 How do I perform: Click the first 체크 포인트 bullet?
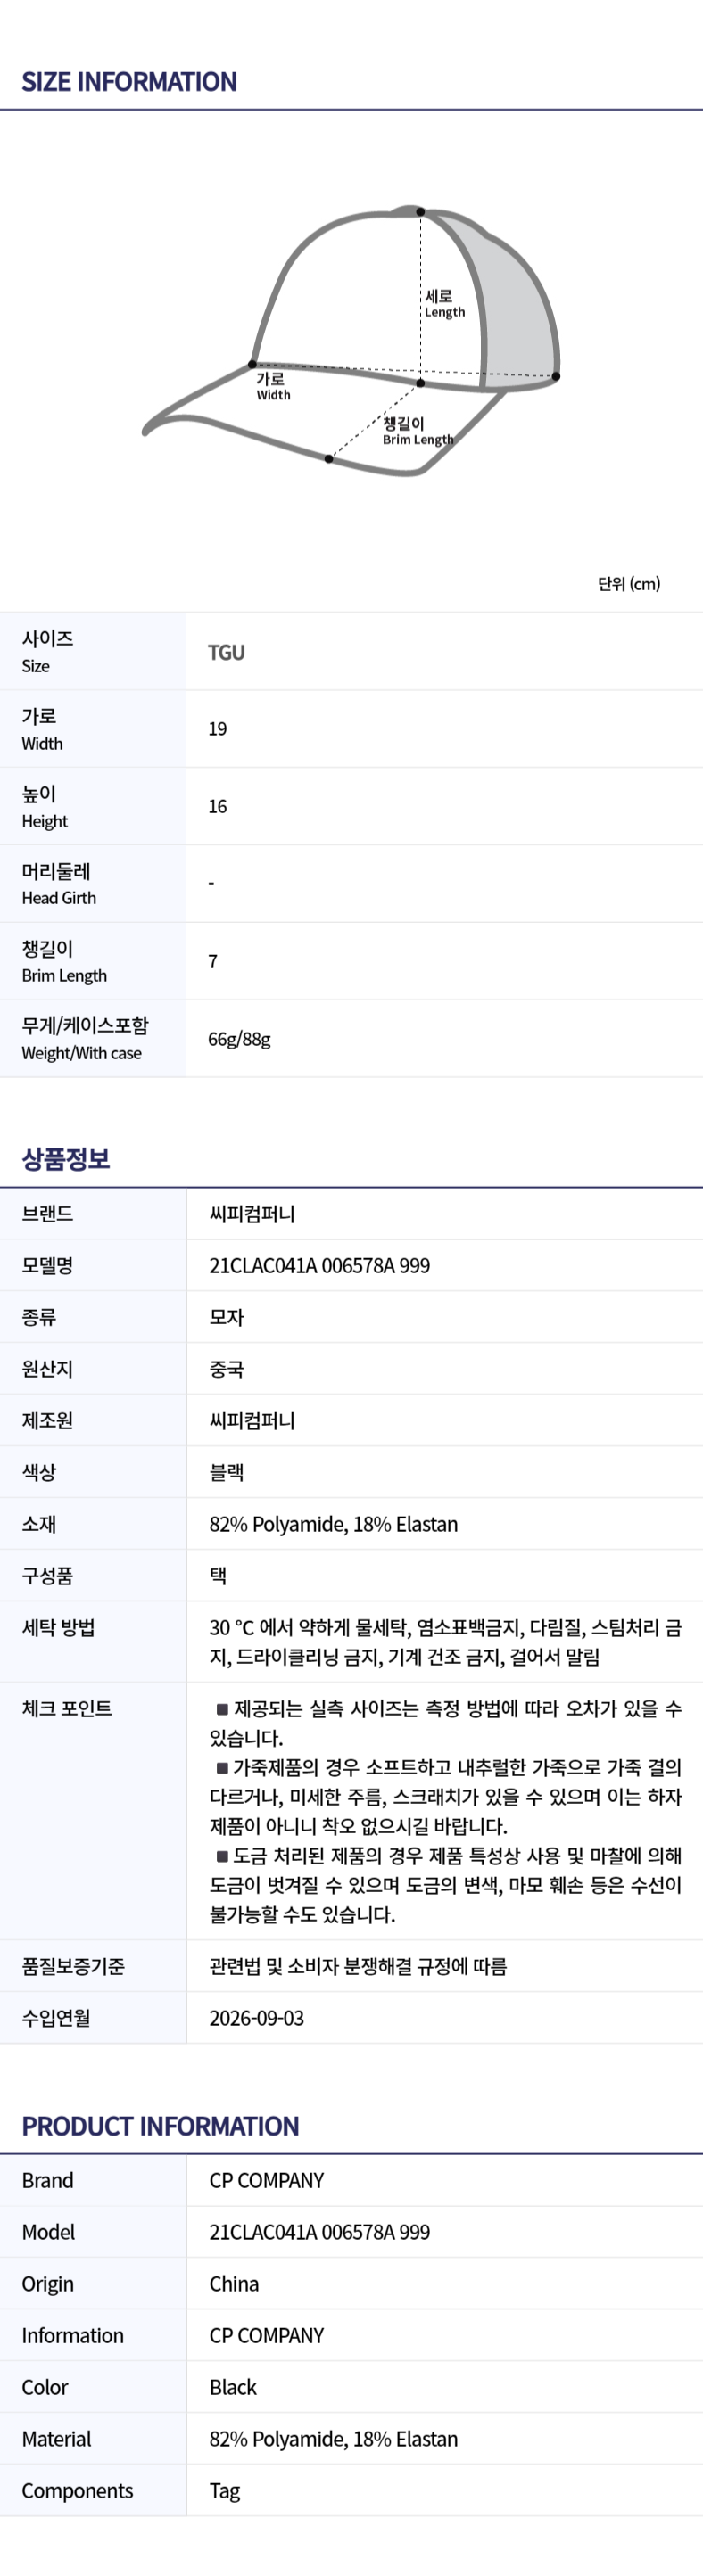coord(445,1723)
